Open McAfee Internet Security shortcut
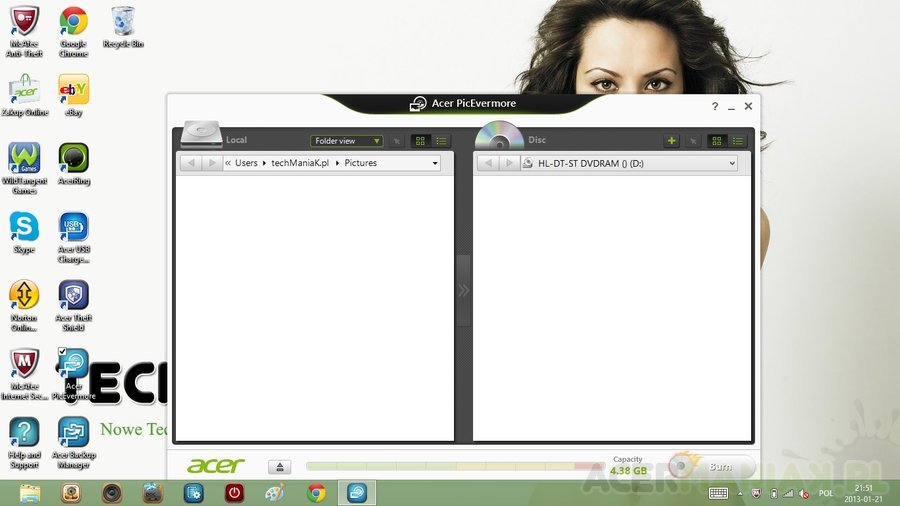900x506 pixels. coord(24,374)
